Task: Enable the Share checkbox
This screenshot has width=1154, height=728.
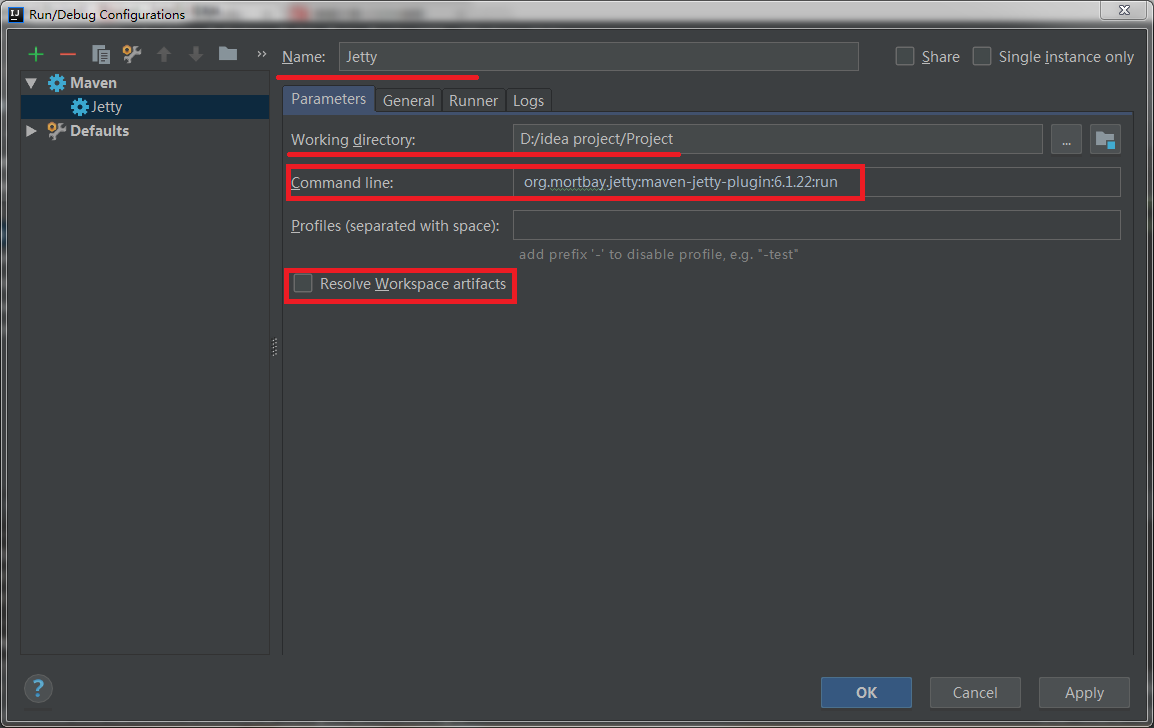Action: point(905,57)
